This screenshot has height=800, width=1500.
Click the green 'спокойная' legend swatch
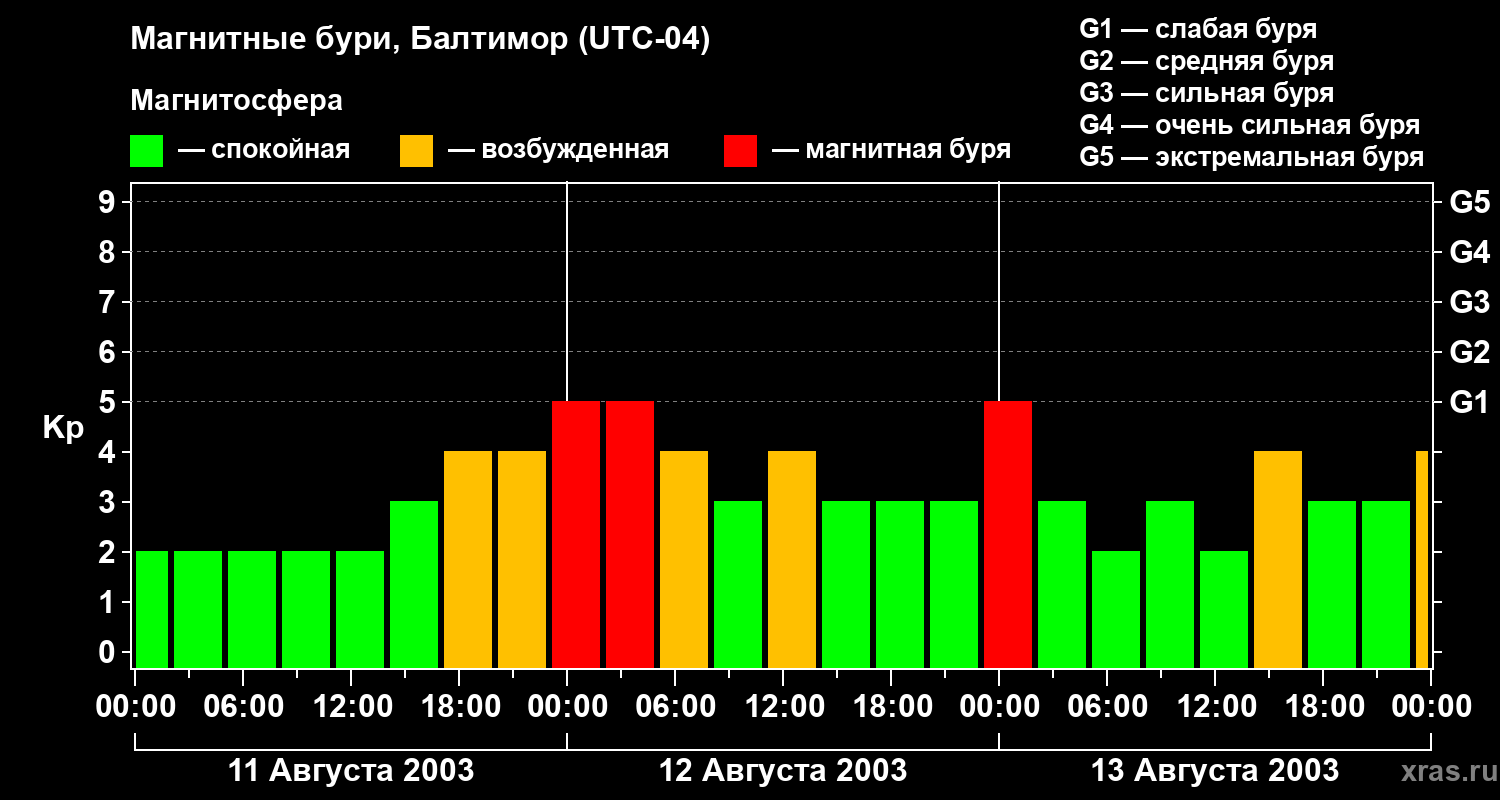point(146,151)
